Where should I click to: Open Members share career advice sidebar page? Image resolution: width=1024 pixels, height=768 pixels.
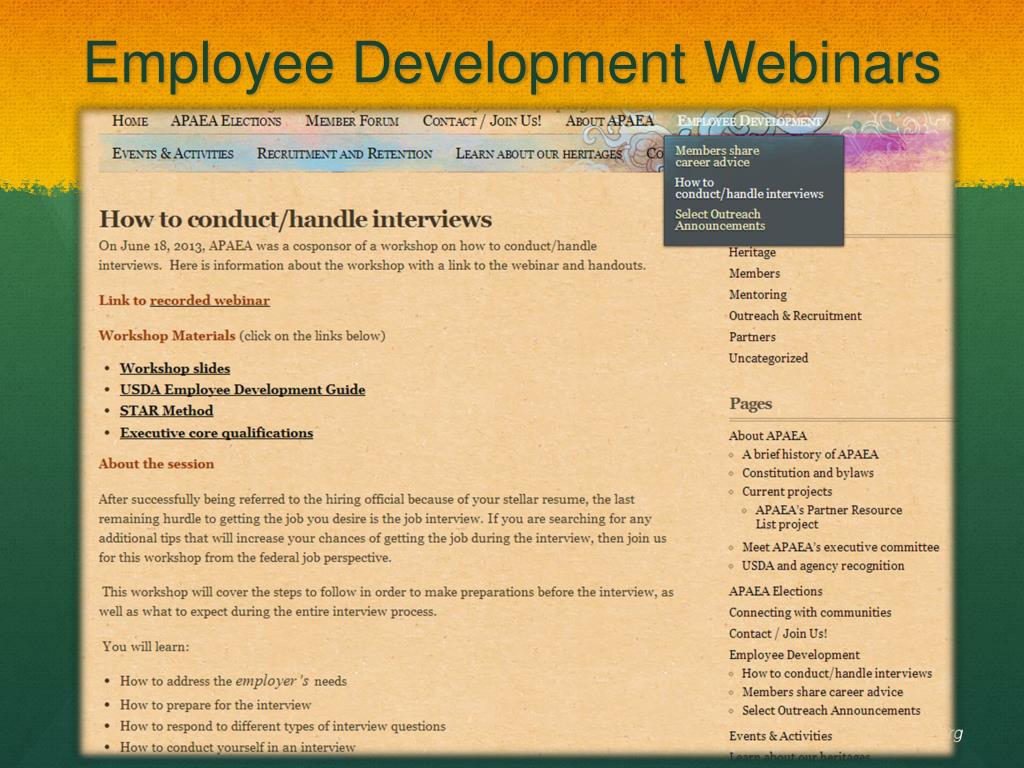coord(822,692)
